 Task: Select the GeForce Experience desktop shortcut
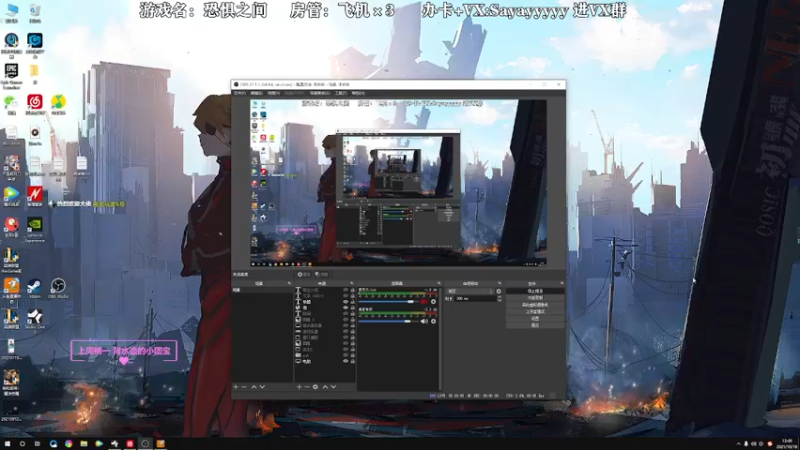tap(35, 229)
